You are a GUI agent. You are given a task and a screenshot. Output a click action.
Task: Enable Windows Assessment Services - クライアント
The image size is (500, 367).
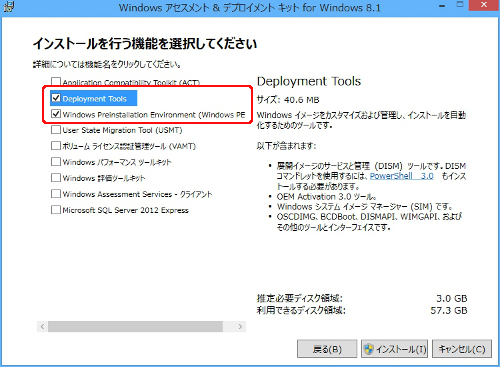pos(56,194)
